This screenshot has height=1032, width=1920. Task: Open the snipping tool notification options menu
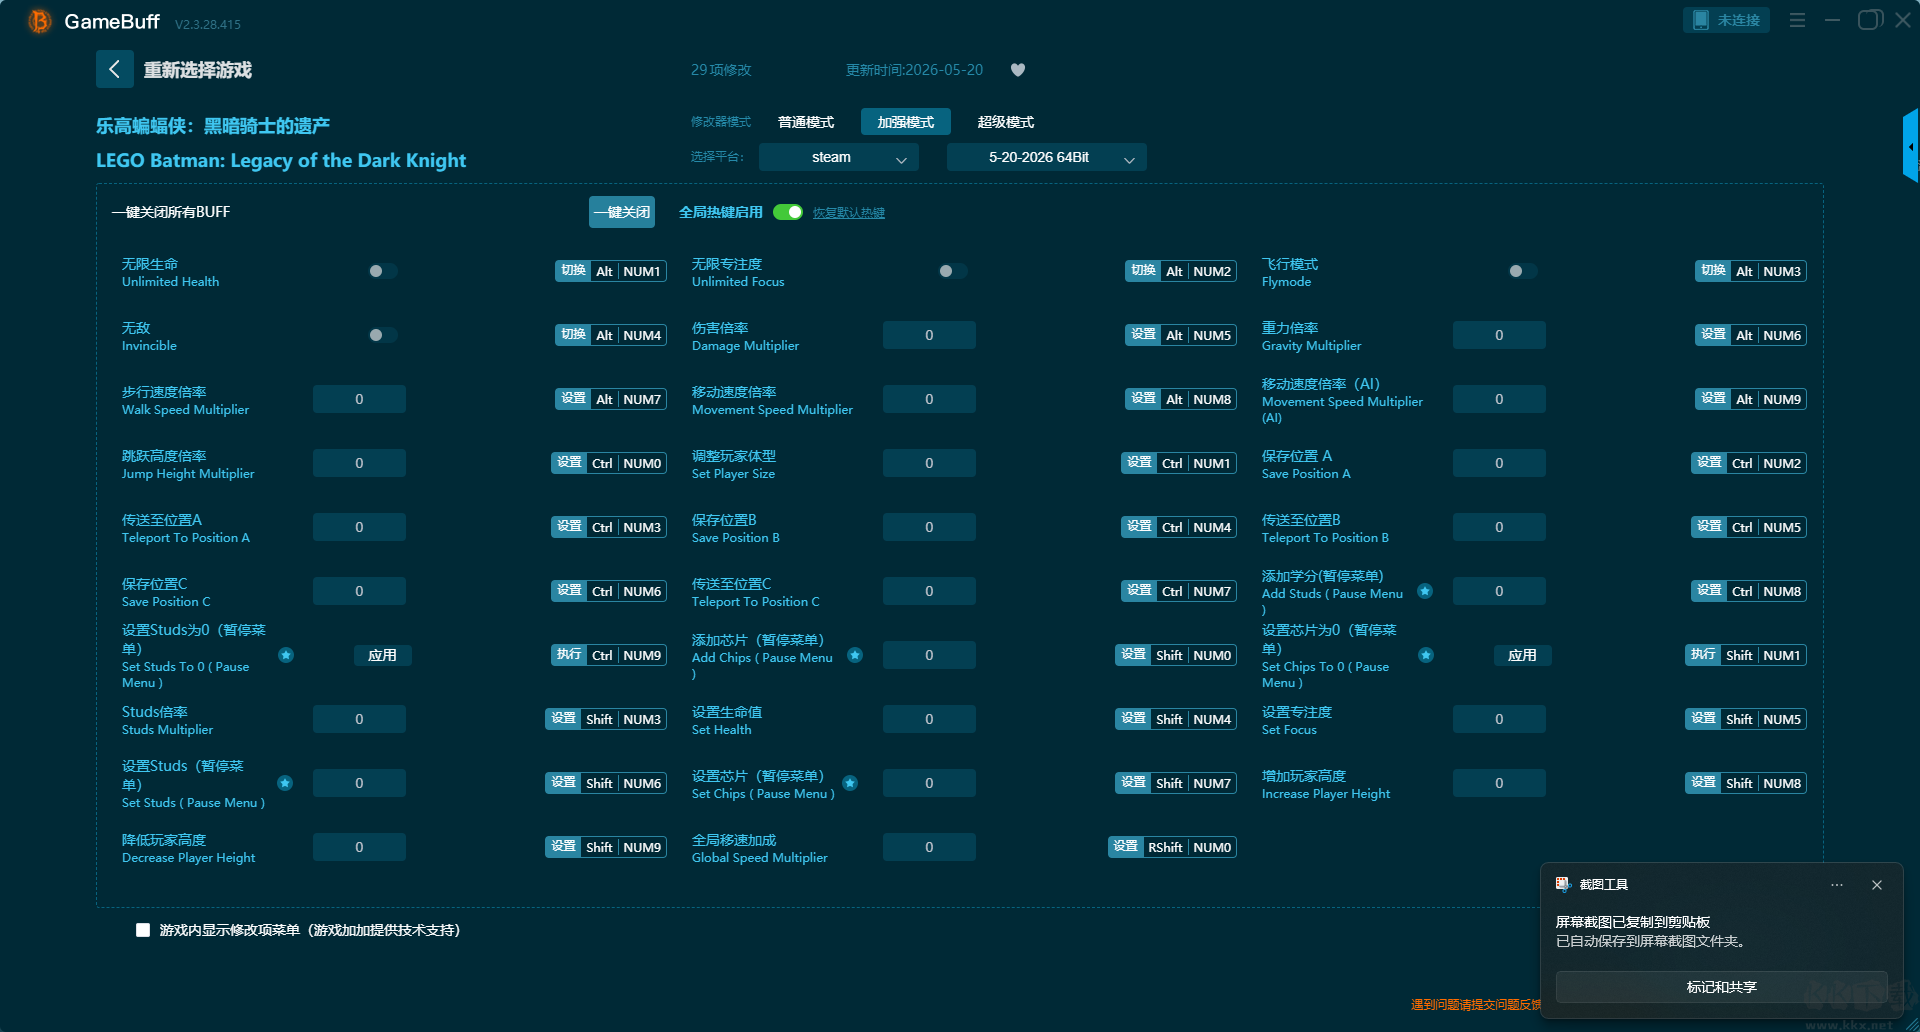(x=1837, y=885)
